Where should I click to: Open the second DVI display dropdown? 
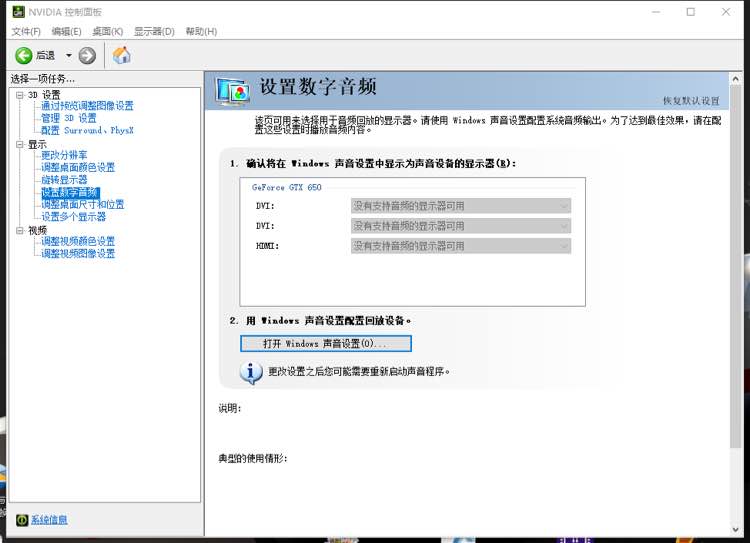click(x=461, y=226)
